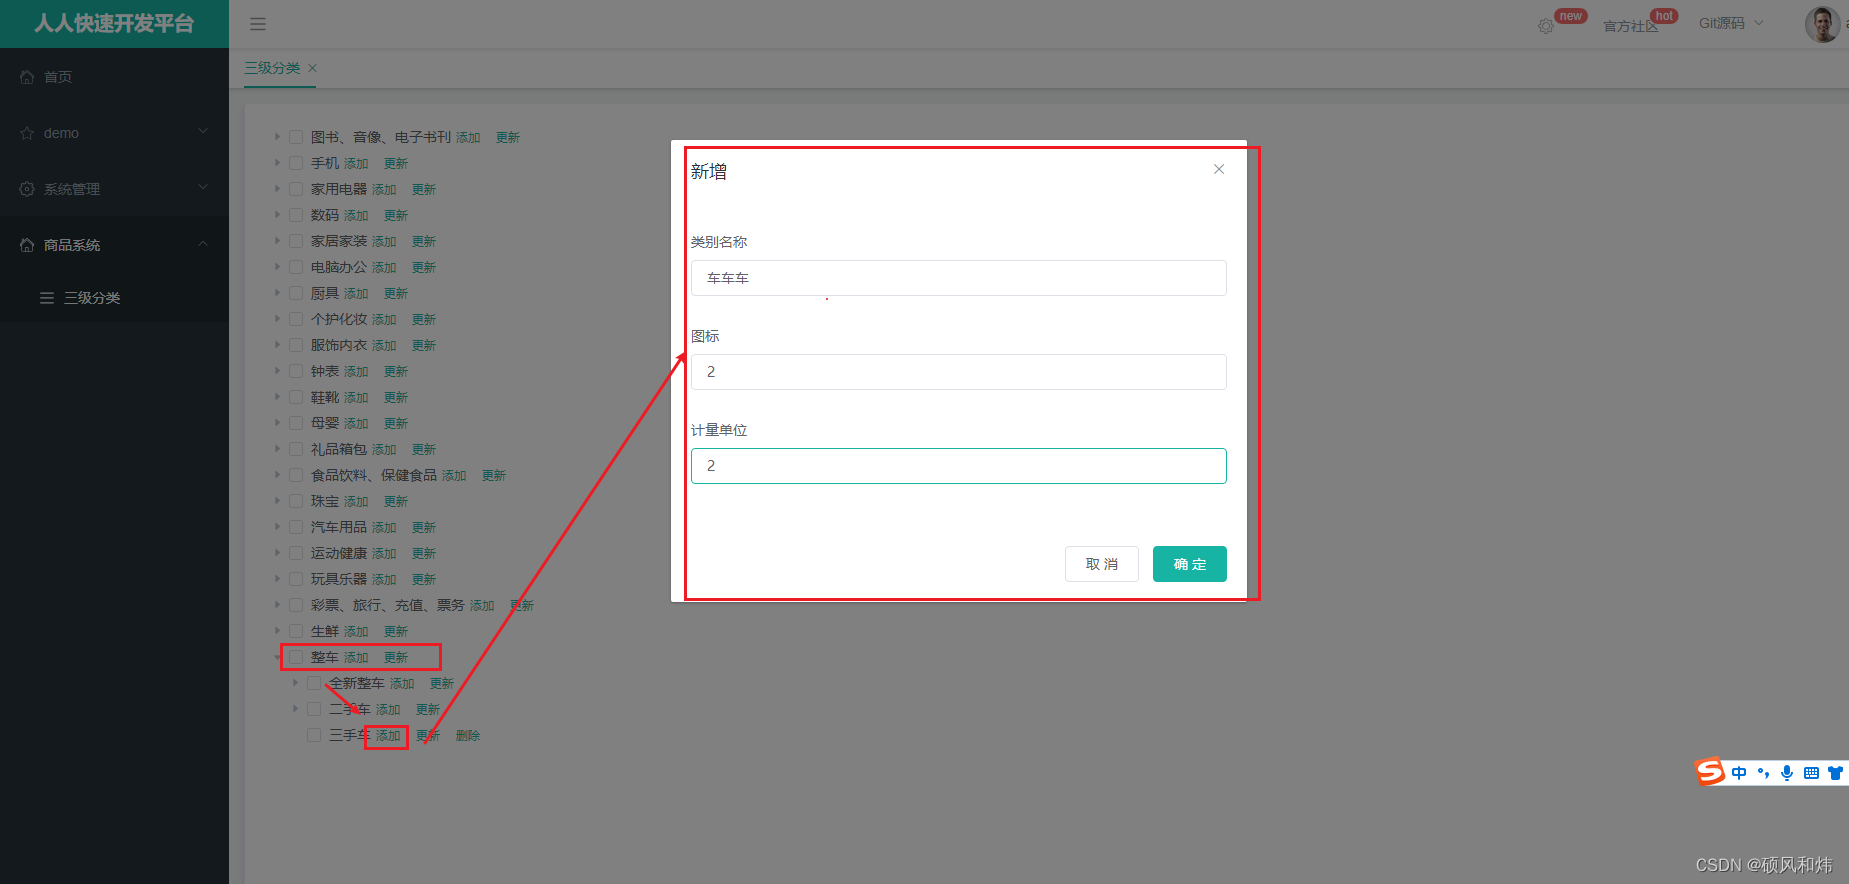Click the 个护化妆 category label
The width and height of the screenshot is (1849, 884).
(x=339, y=319)
